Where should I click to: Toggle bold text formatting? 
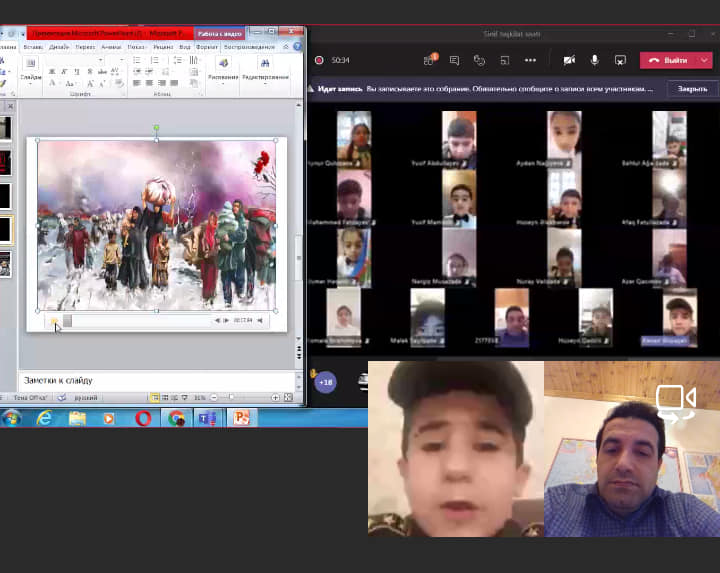pyautogui.click(x=52, y=72)
